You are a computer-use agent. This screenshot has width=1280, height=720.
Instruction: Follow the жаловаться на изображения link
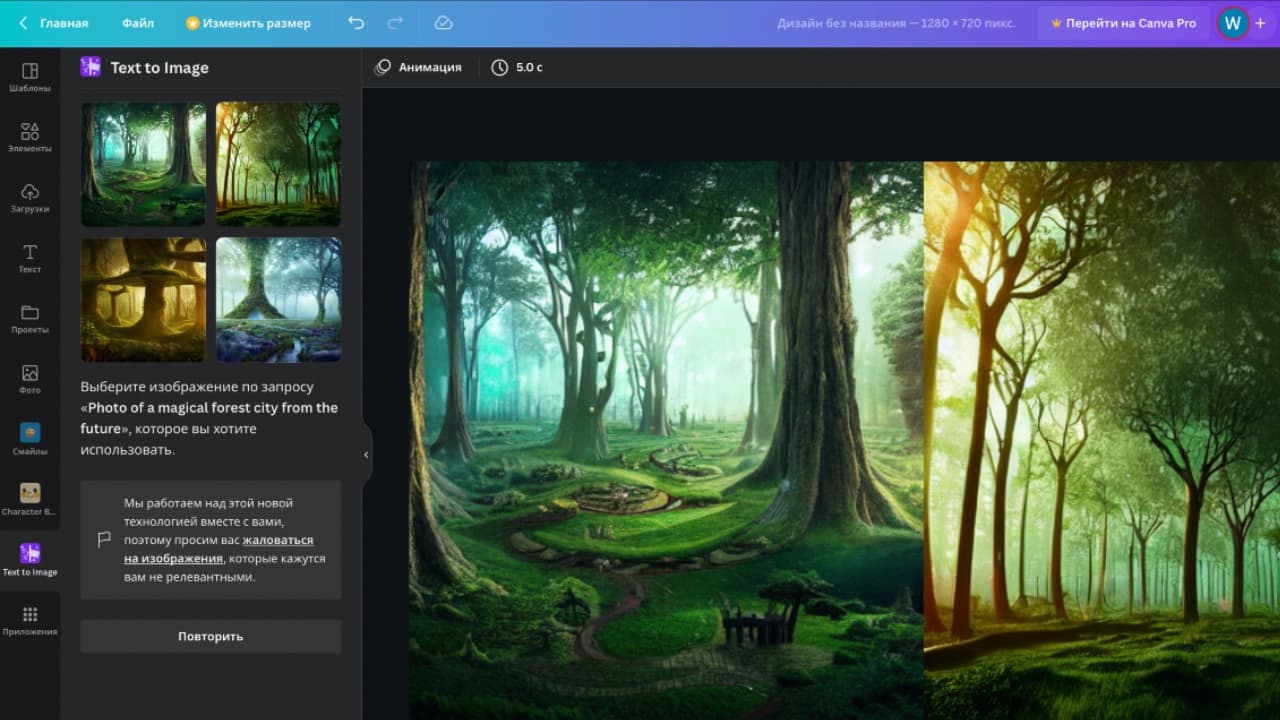[x=218, y=549]
